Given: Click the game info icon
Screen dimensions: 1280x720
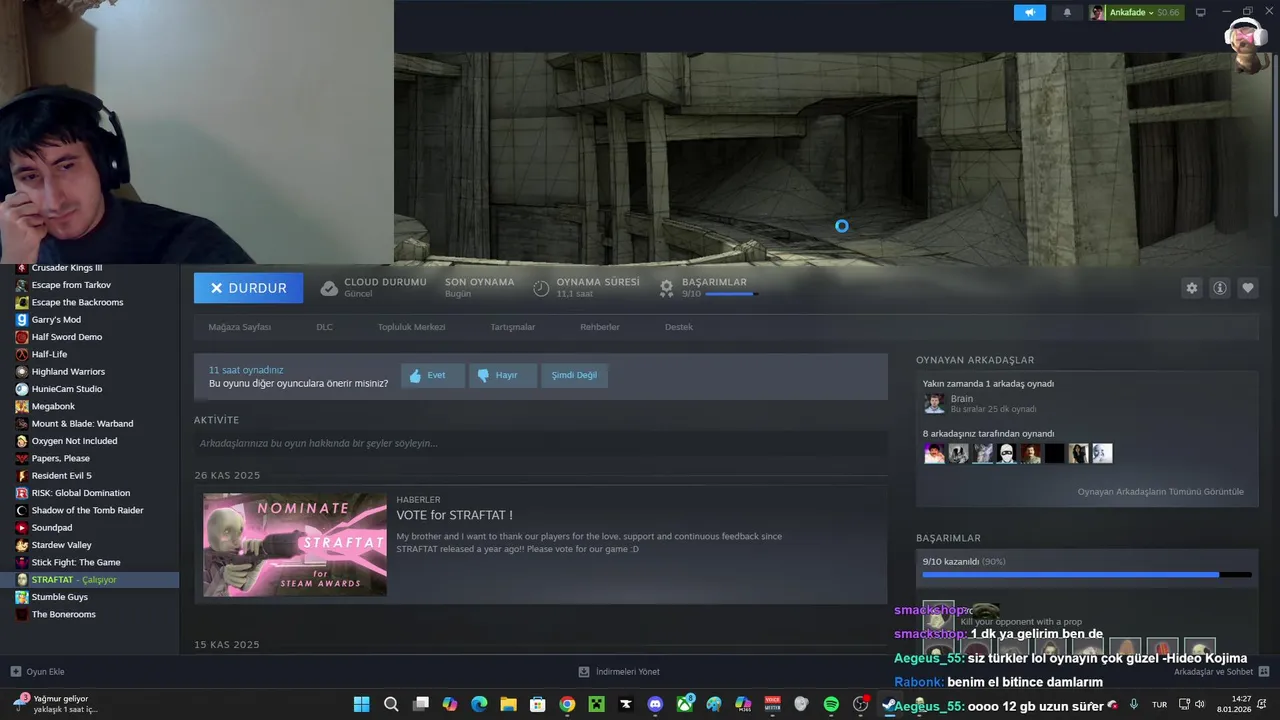Looking at the screenshot, I should [1219, 288].
